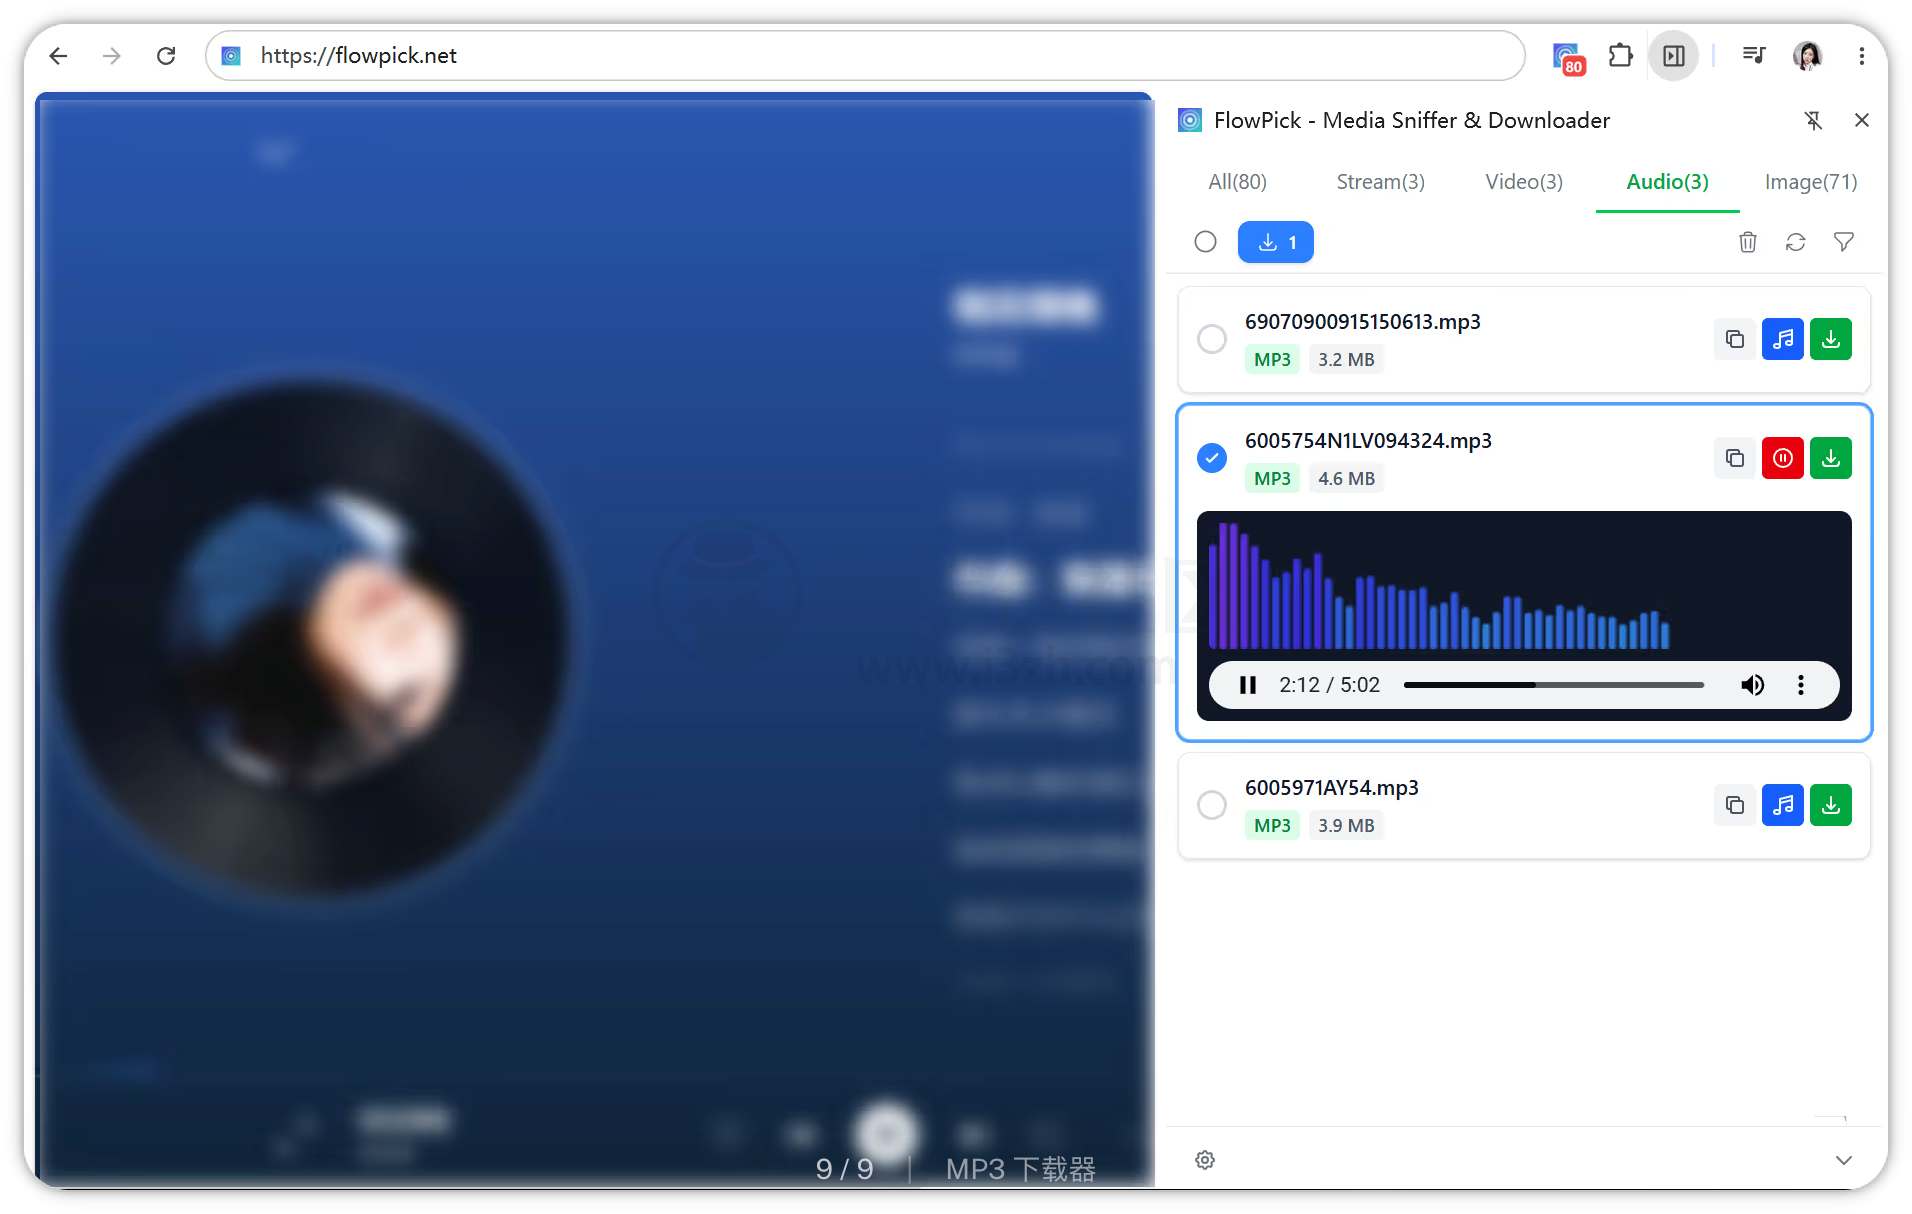Delete items with the trash icon
Image resolution: width=1912 pixels, height=1214 pixels.
[x=1748, y=242]
